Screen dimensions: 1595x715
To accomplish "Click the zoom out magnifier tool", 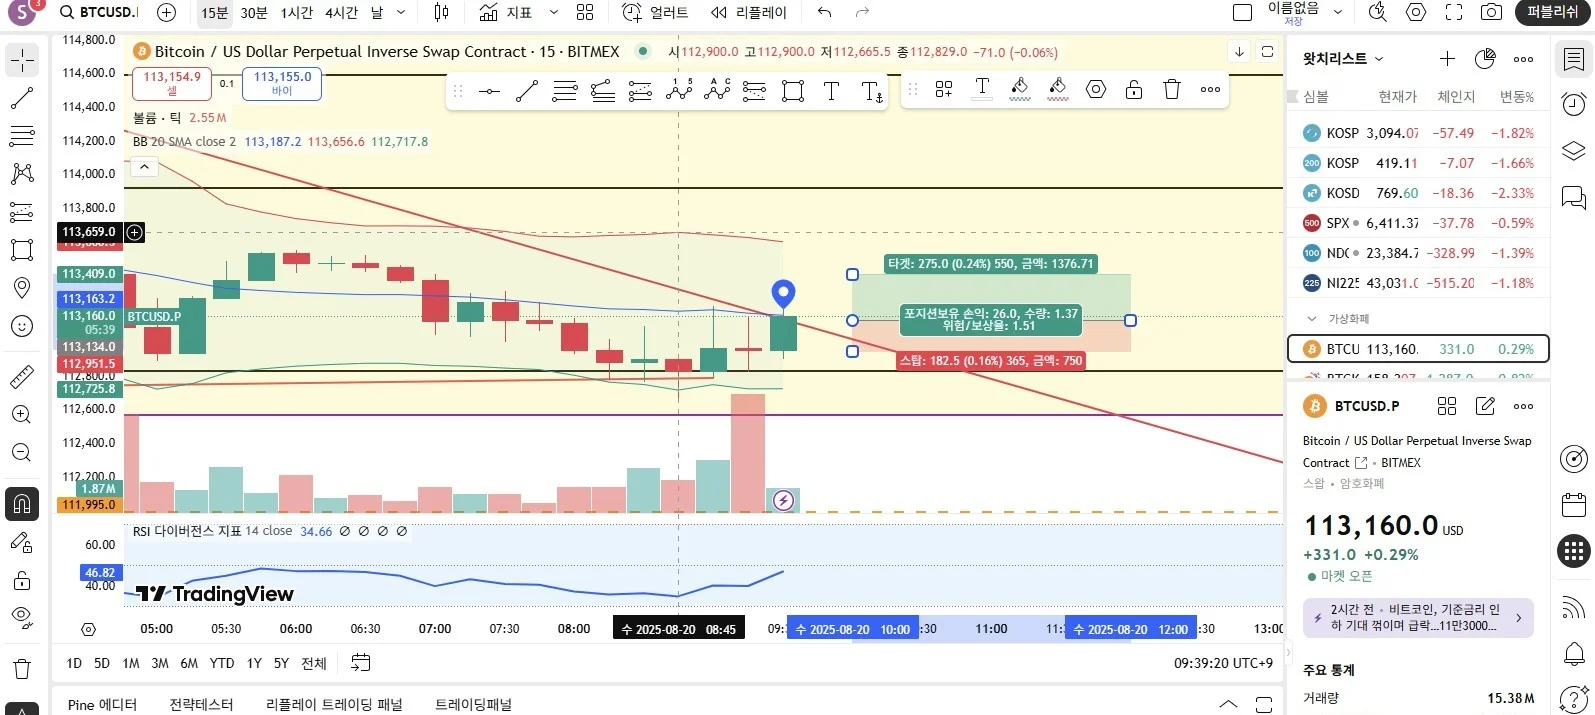I will [x=22, y=453].
